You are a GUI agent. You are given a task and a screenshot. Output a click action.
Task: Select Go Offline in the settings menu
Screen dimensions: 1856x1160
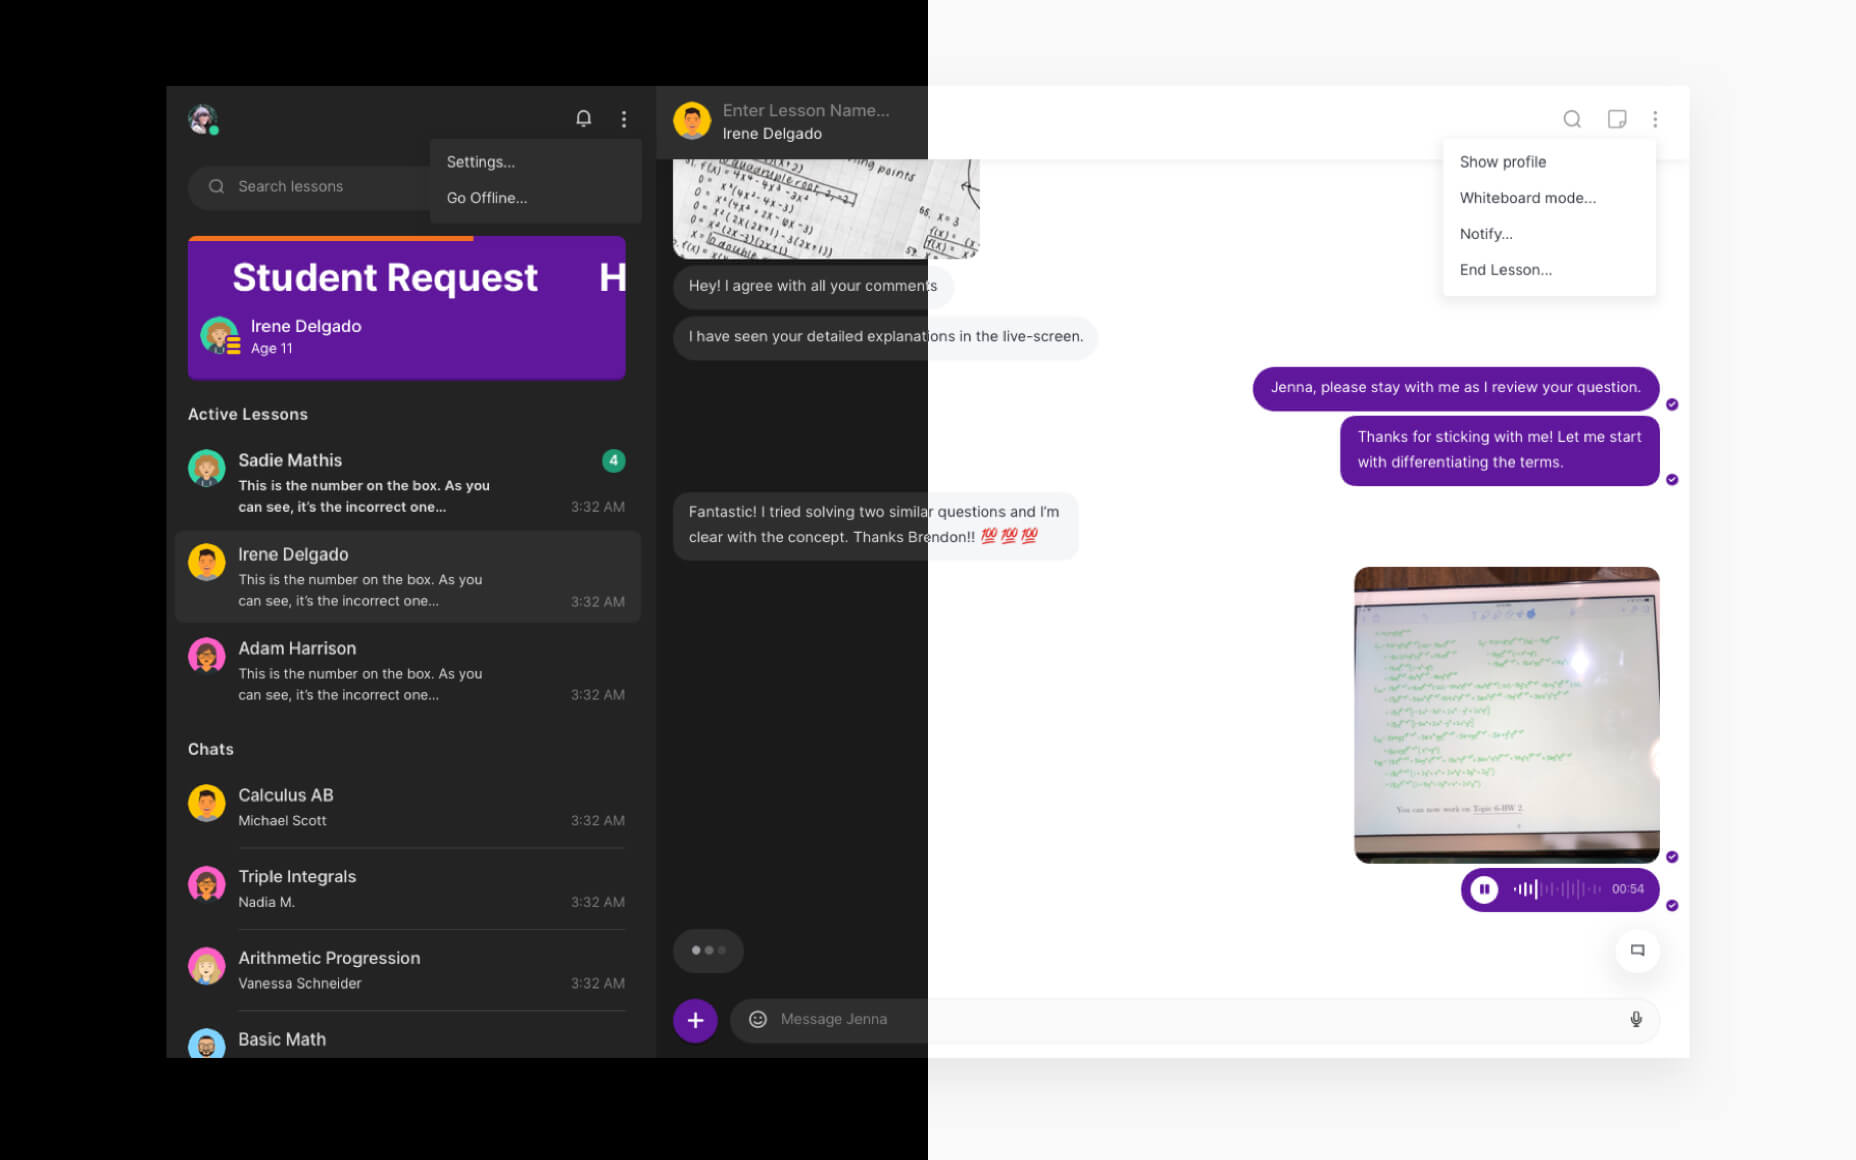point(485,197)
